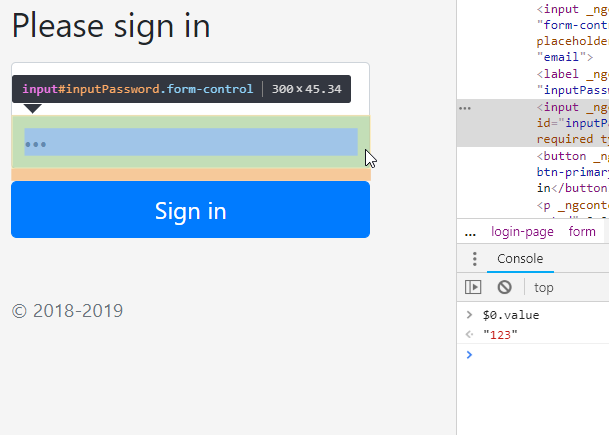Select the p element node
Screen dimensions: 609x435
point(572,206)
